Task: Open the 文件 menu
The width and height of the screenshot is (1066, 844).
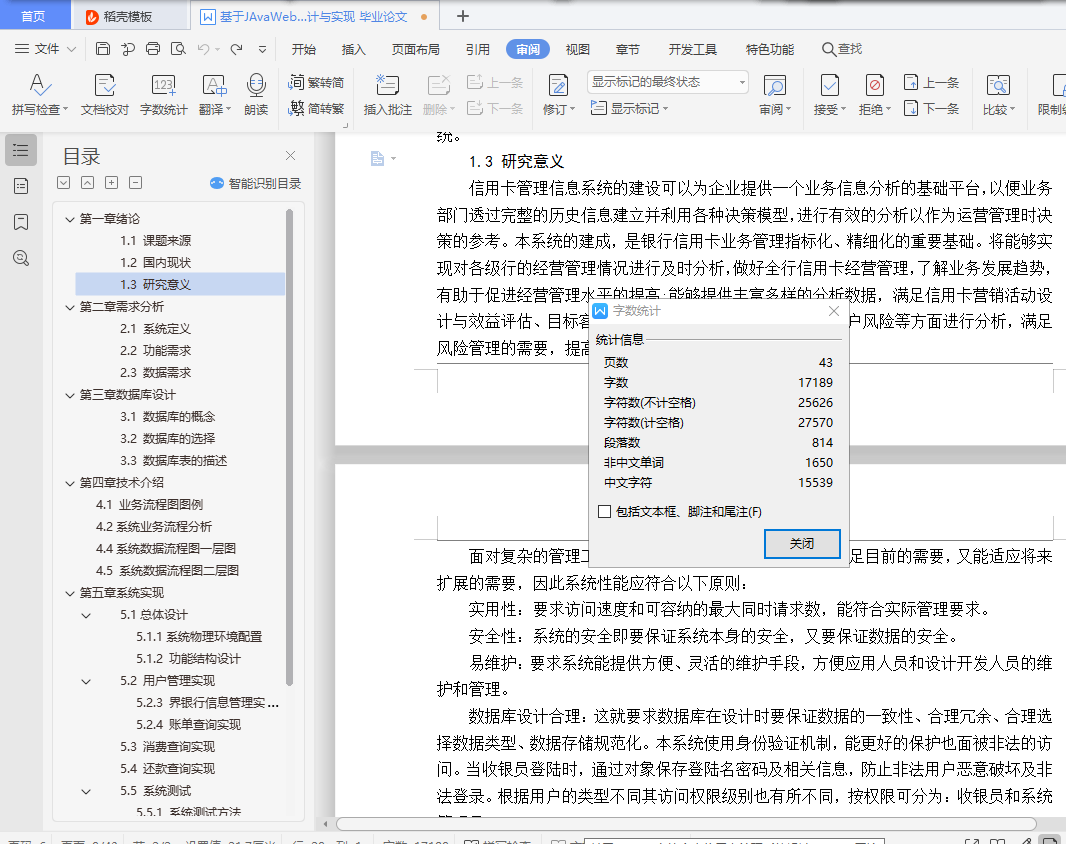Action: (46, 48)
